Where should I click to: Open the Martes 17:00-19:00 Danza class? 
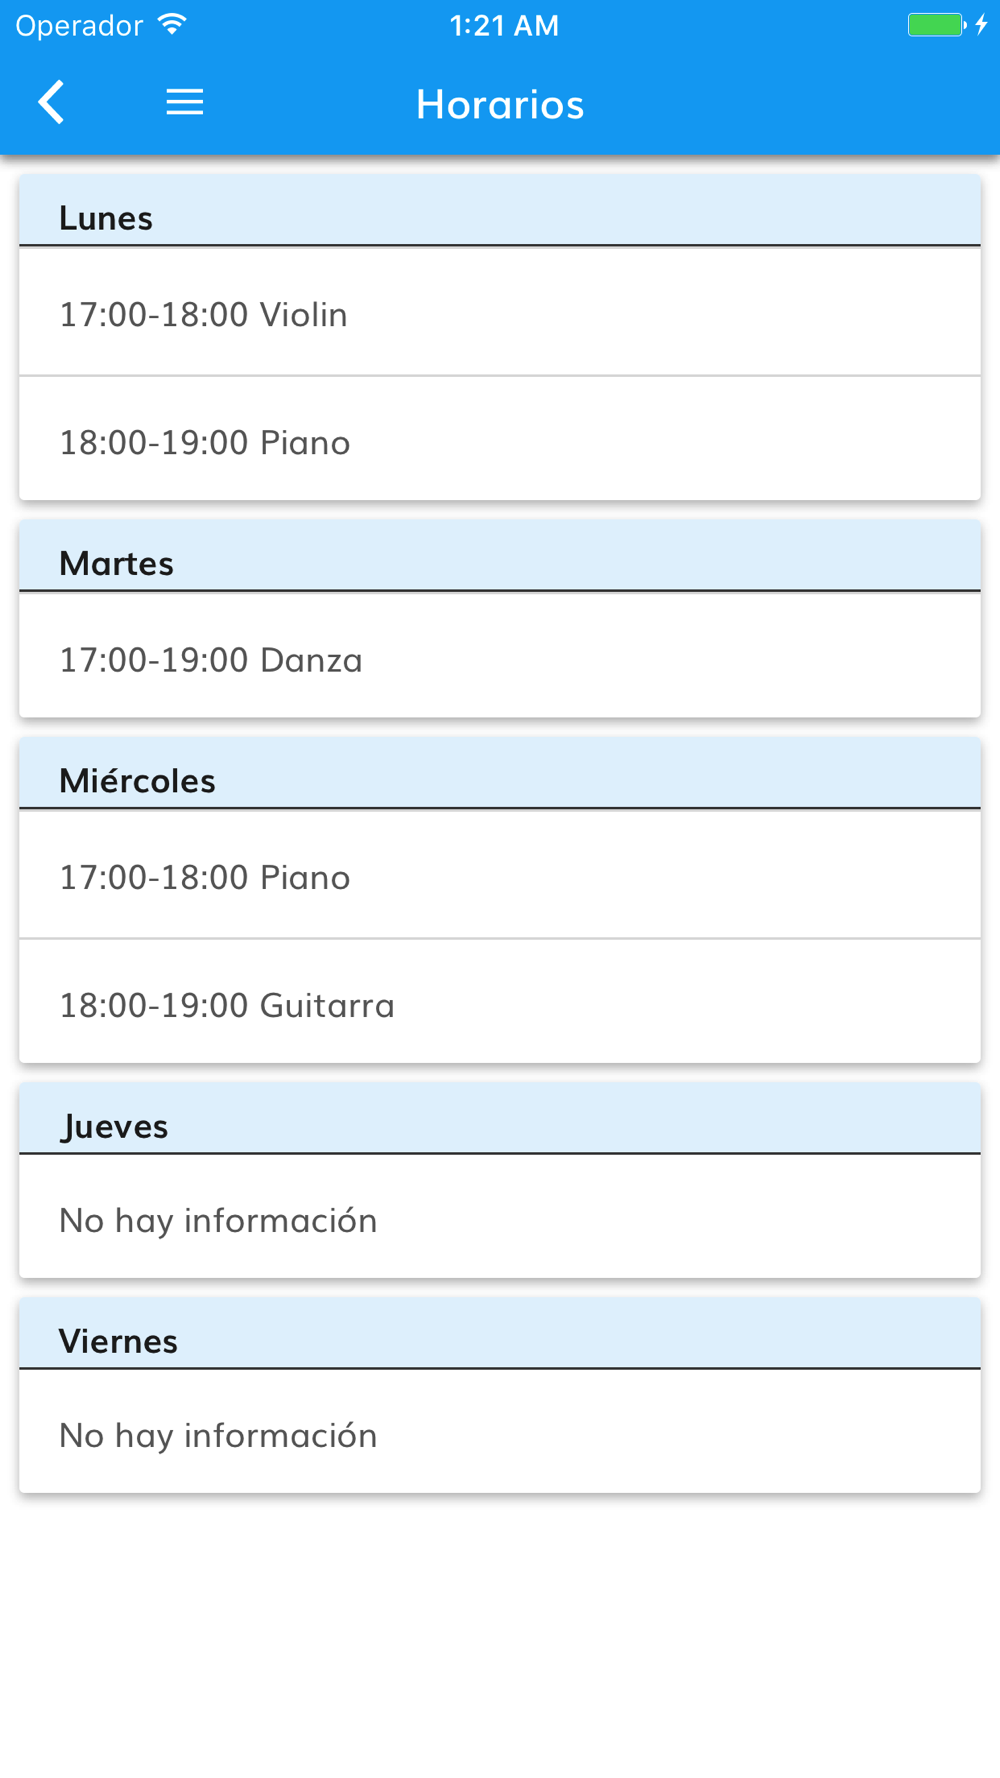500,660
